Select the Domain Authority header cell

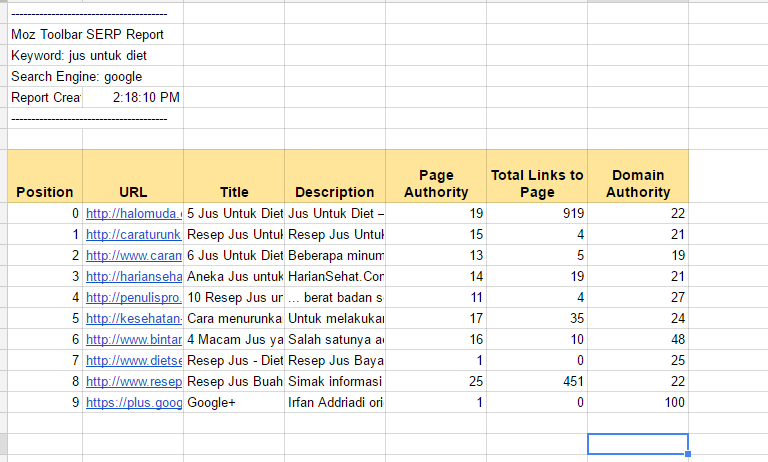point(638,183)
